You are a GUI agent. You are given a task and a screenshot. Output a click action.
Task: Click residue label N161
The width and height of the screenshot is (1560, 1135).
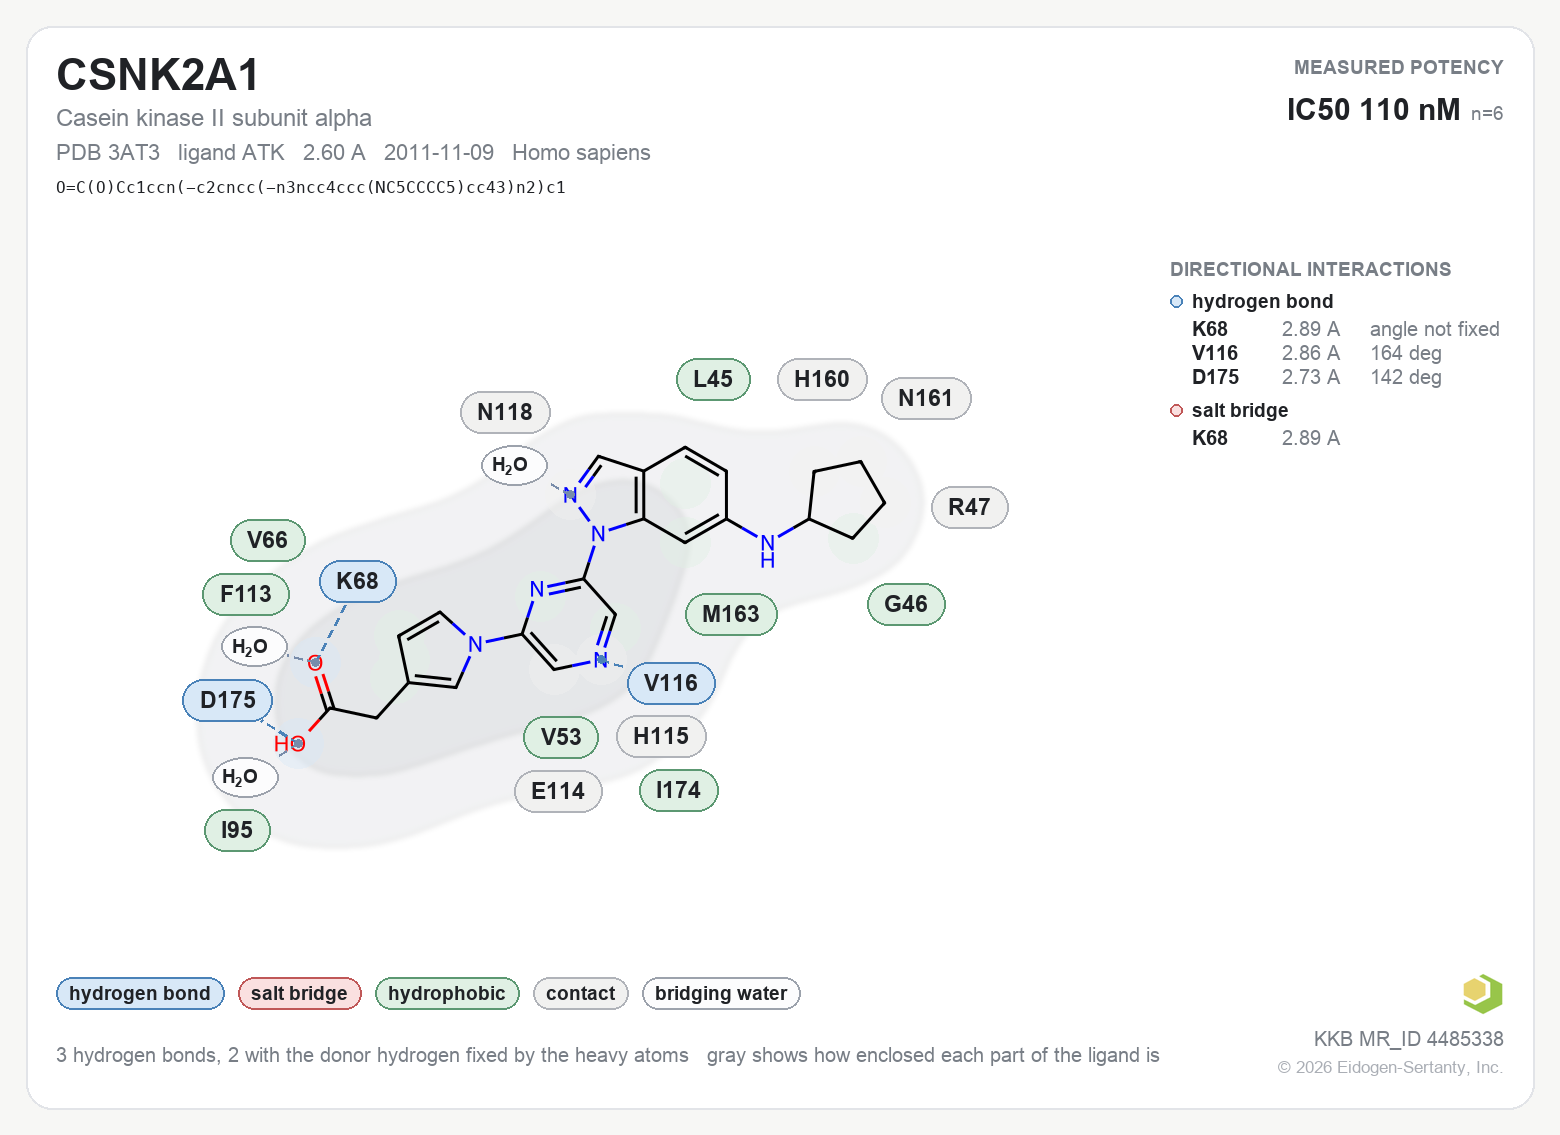pyautogui.click(x=926, y=398)
